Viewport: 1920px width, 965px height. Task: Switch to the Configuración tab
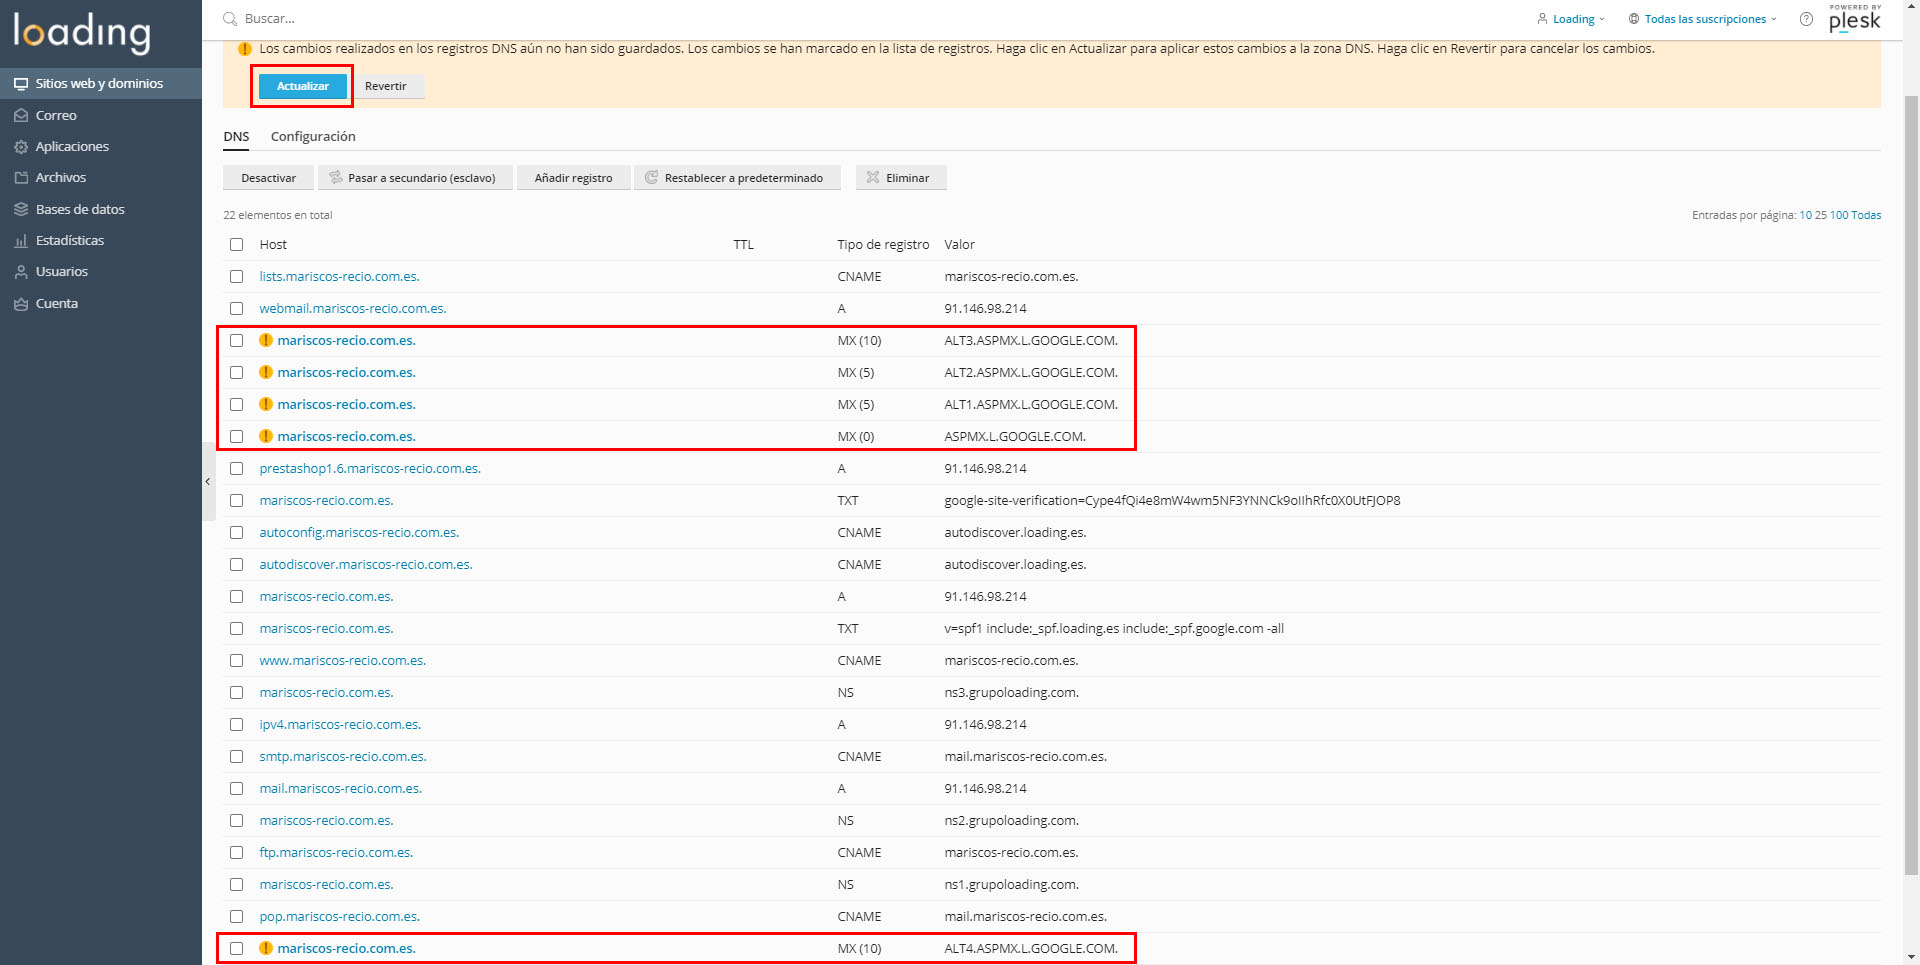pyautogui.click(x=313, y=137)
